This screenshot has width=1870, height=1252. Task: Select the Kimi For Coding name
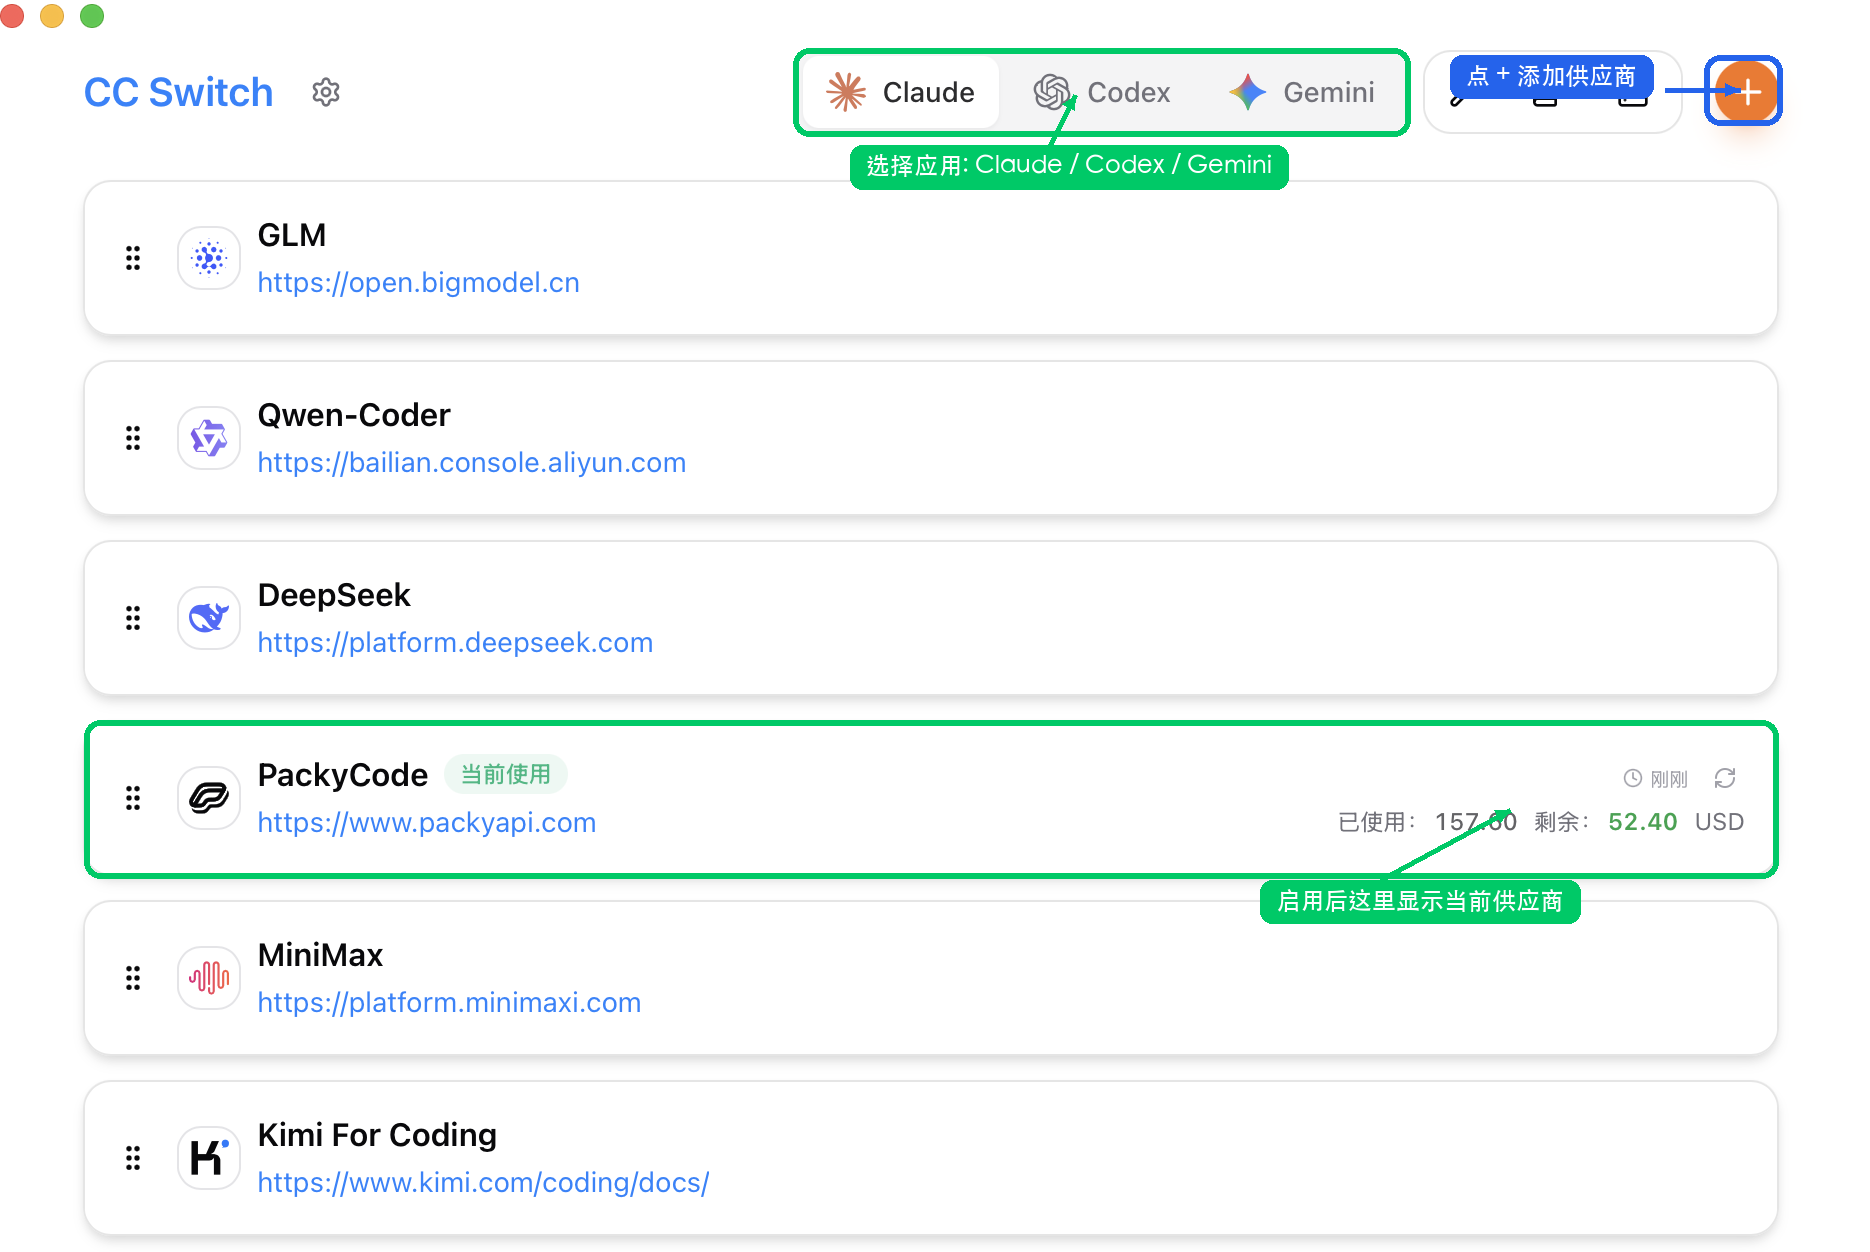(377, 1135)
